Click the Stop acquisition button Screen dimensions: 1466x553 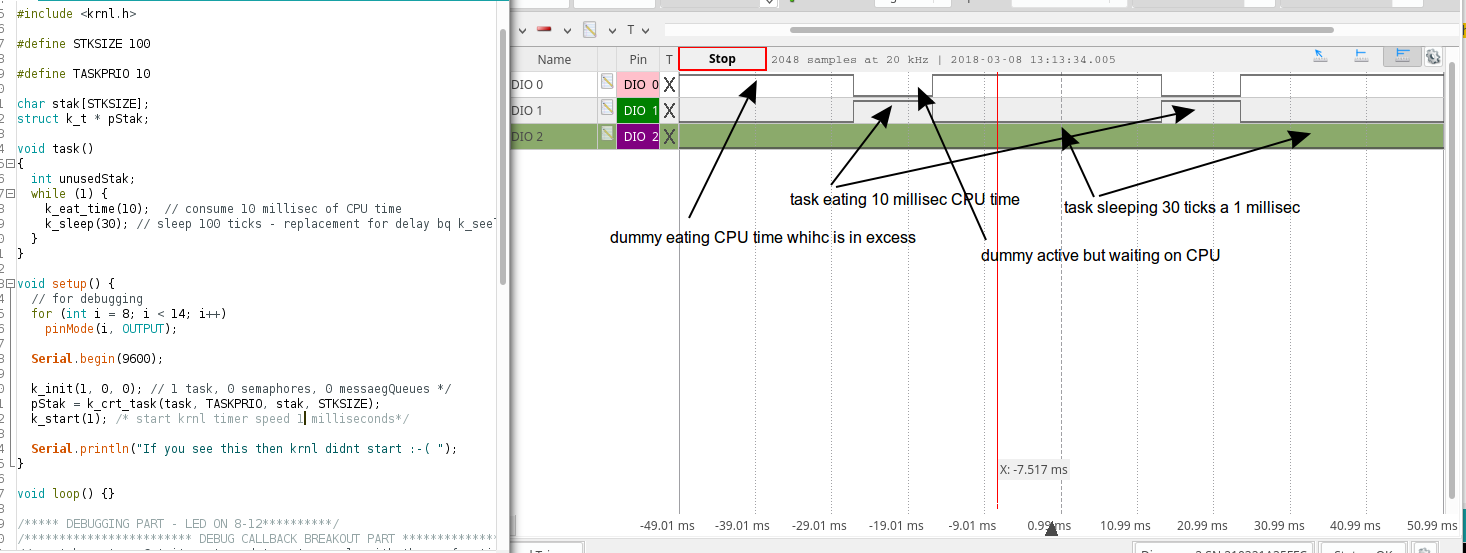[722, 59]
